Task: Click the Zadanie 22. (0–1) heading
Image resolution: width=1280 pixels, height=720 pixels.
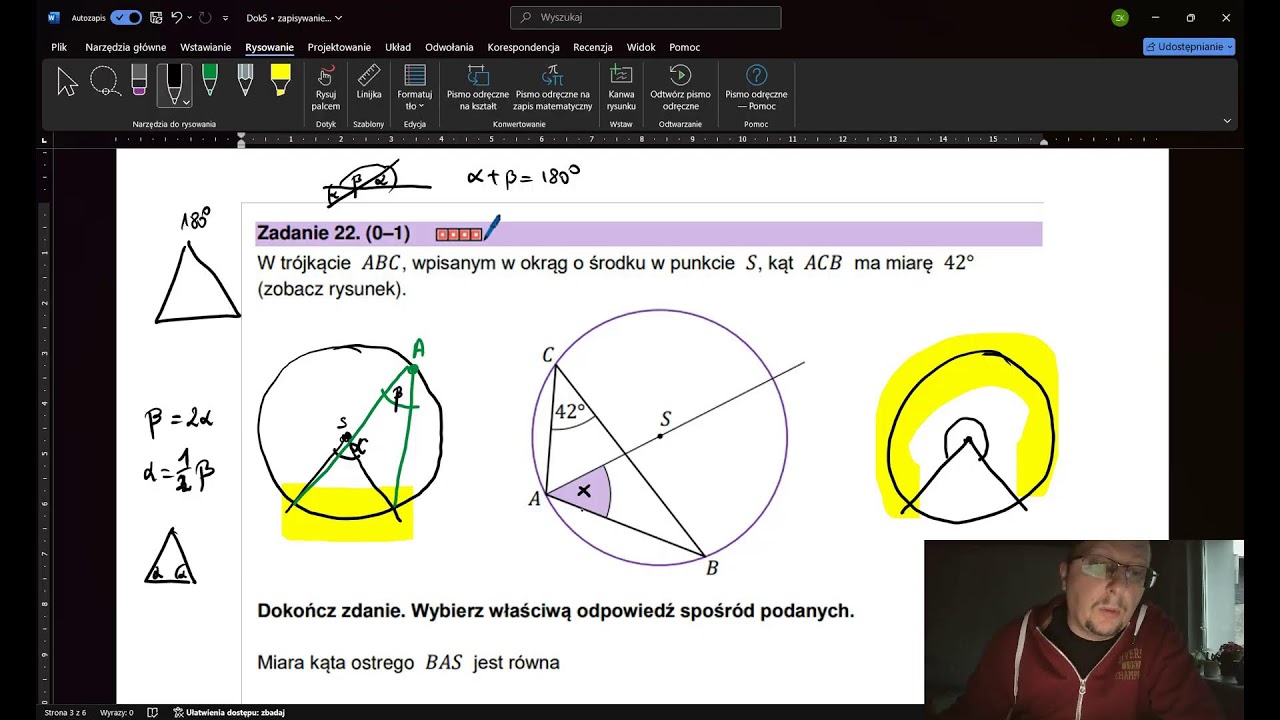Action: pyautogui.click(x=333, y=233)
